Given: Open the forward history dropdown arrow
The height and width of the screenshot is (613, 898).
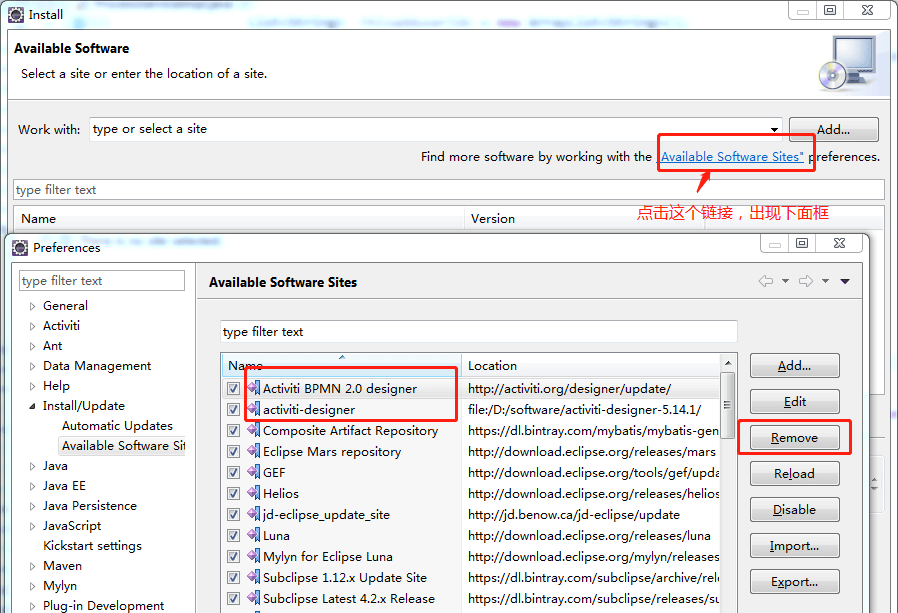Looking at the screenshot, I should coord(825,281).
